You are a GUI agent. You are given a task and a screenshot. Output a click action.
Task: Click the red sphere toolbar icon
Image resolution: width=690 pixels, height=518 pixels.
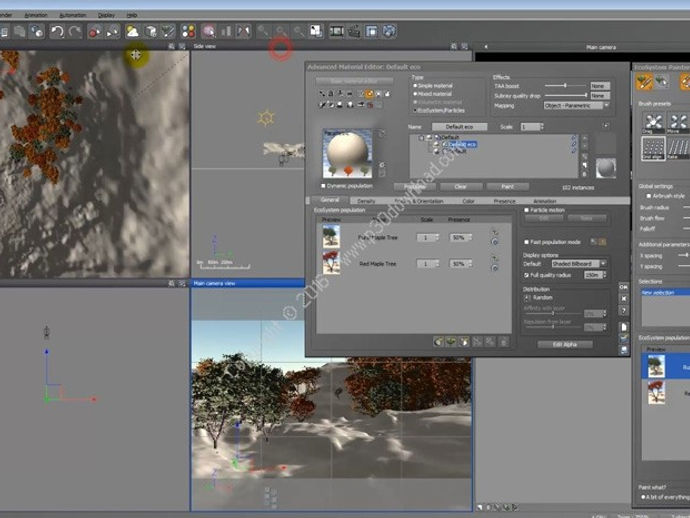point(94,31)
